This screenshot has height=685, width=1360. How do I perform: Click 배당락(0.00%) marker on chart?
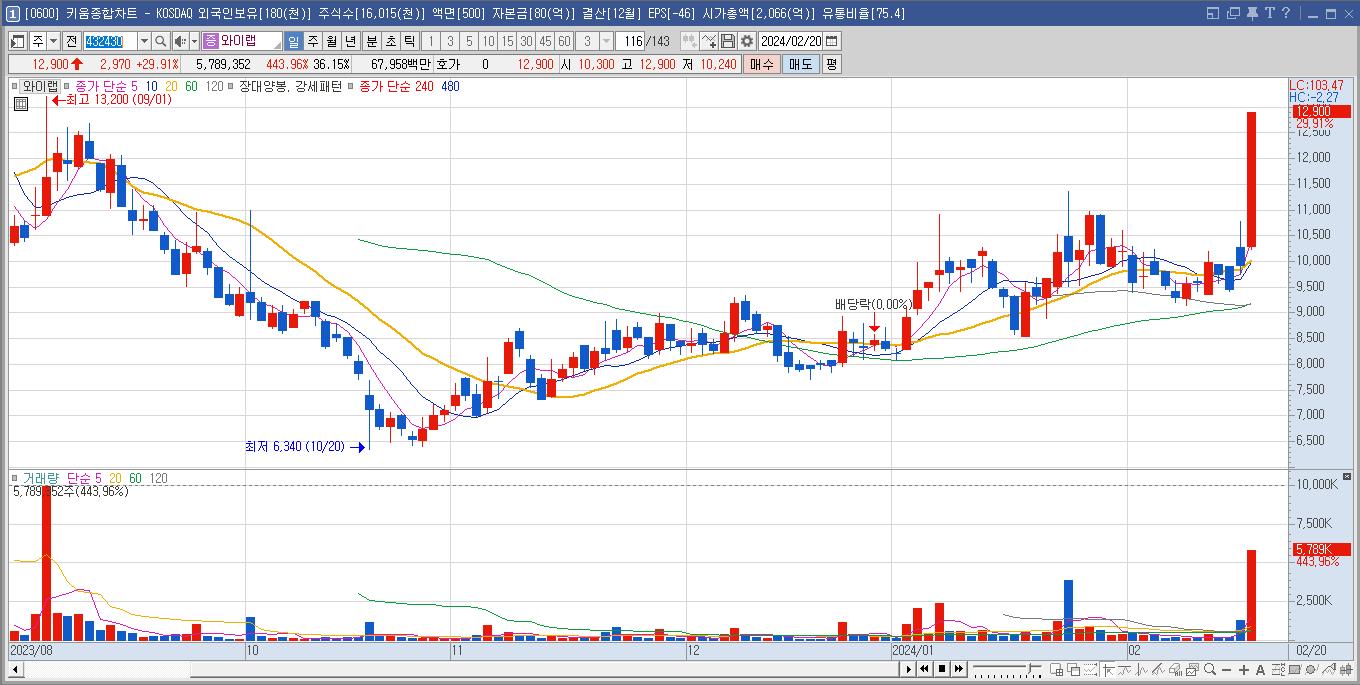point(874,305)
